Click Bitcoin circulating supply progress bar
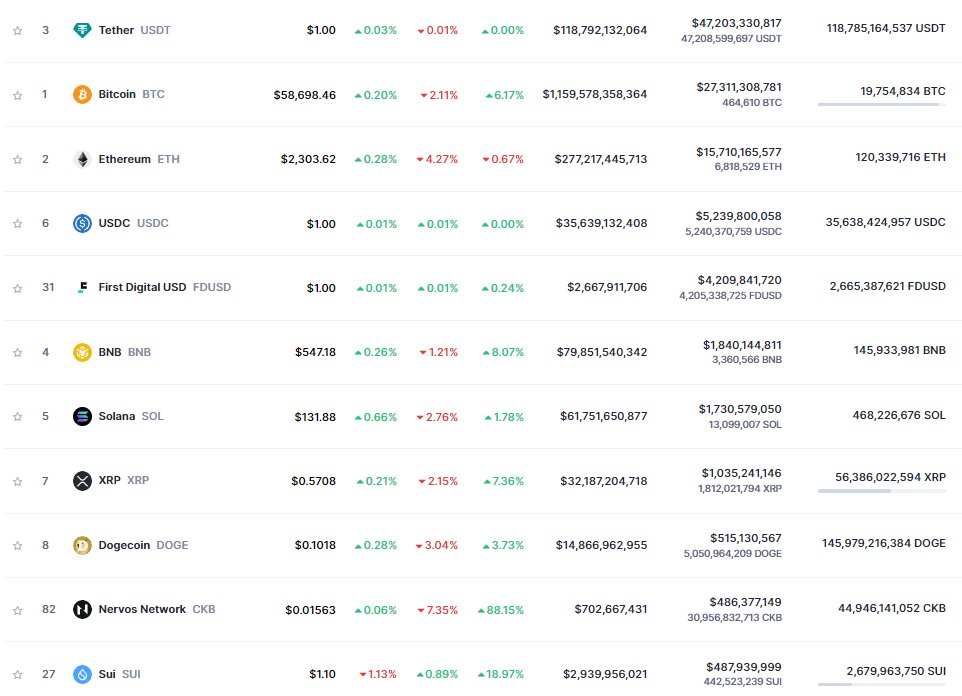The image size is (962, 696). 882,104
